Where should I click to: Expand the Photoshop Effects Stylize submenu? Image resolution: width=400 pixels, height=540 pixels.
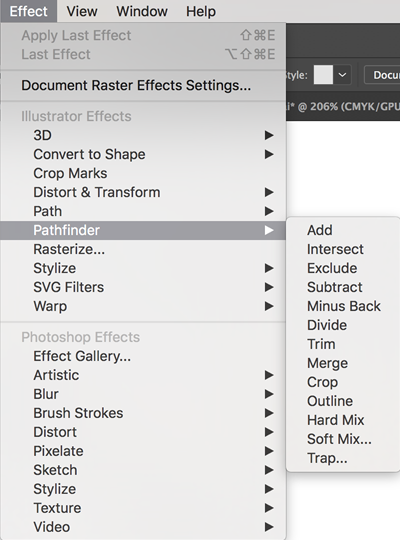point(143,489)
